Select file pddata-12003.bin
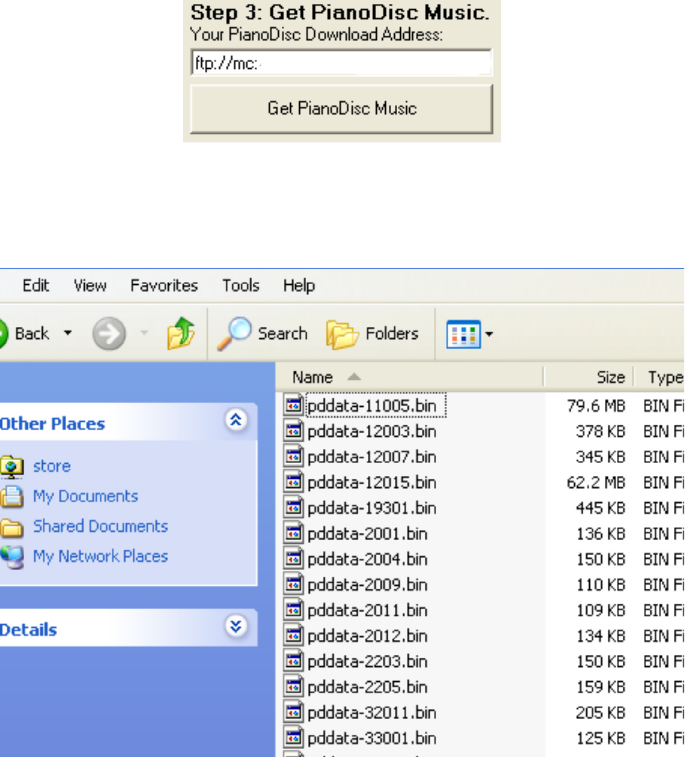 (372, 432)
